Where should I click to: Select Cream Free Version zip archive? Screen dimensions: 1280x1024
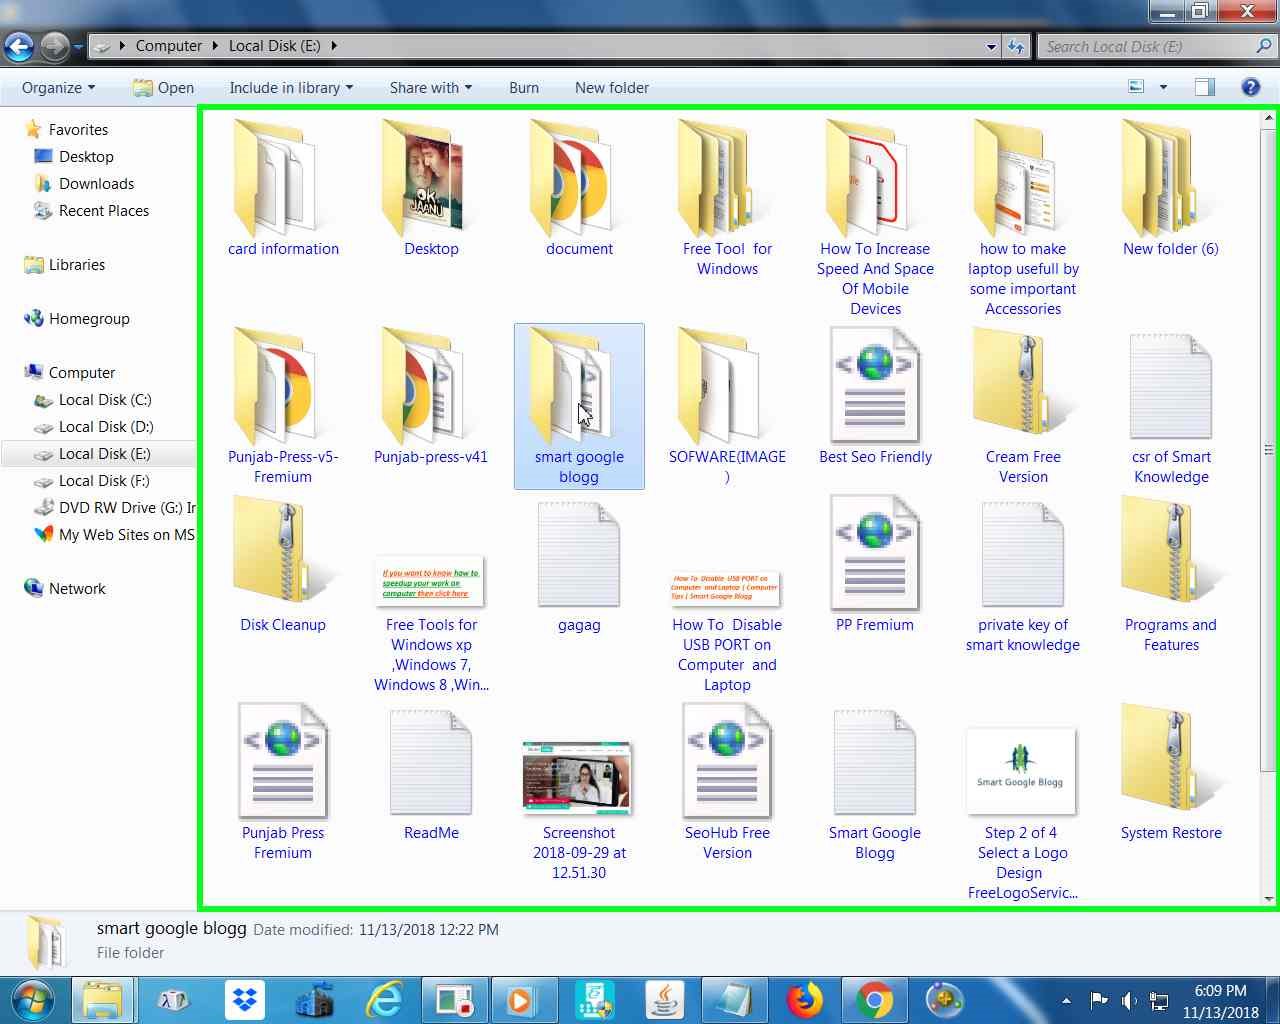click(x=1023, y=406)
